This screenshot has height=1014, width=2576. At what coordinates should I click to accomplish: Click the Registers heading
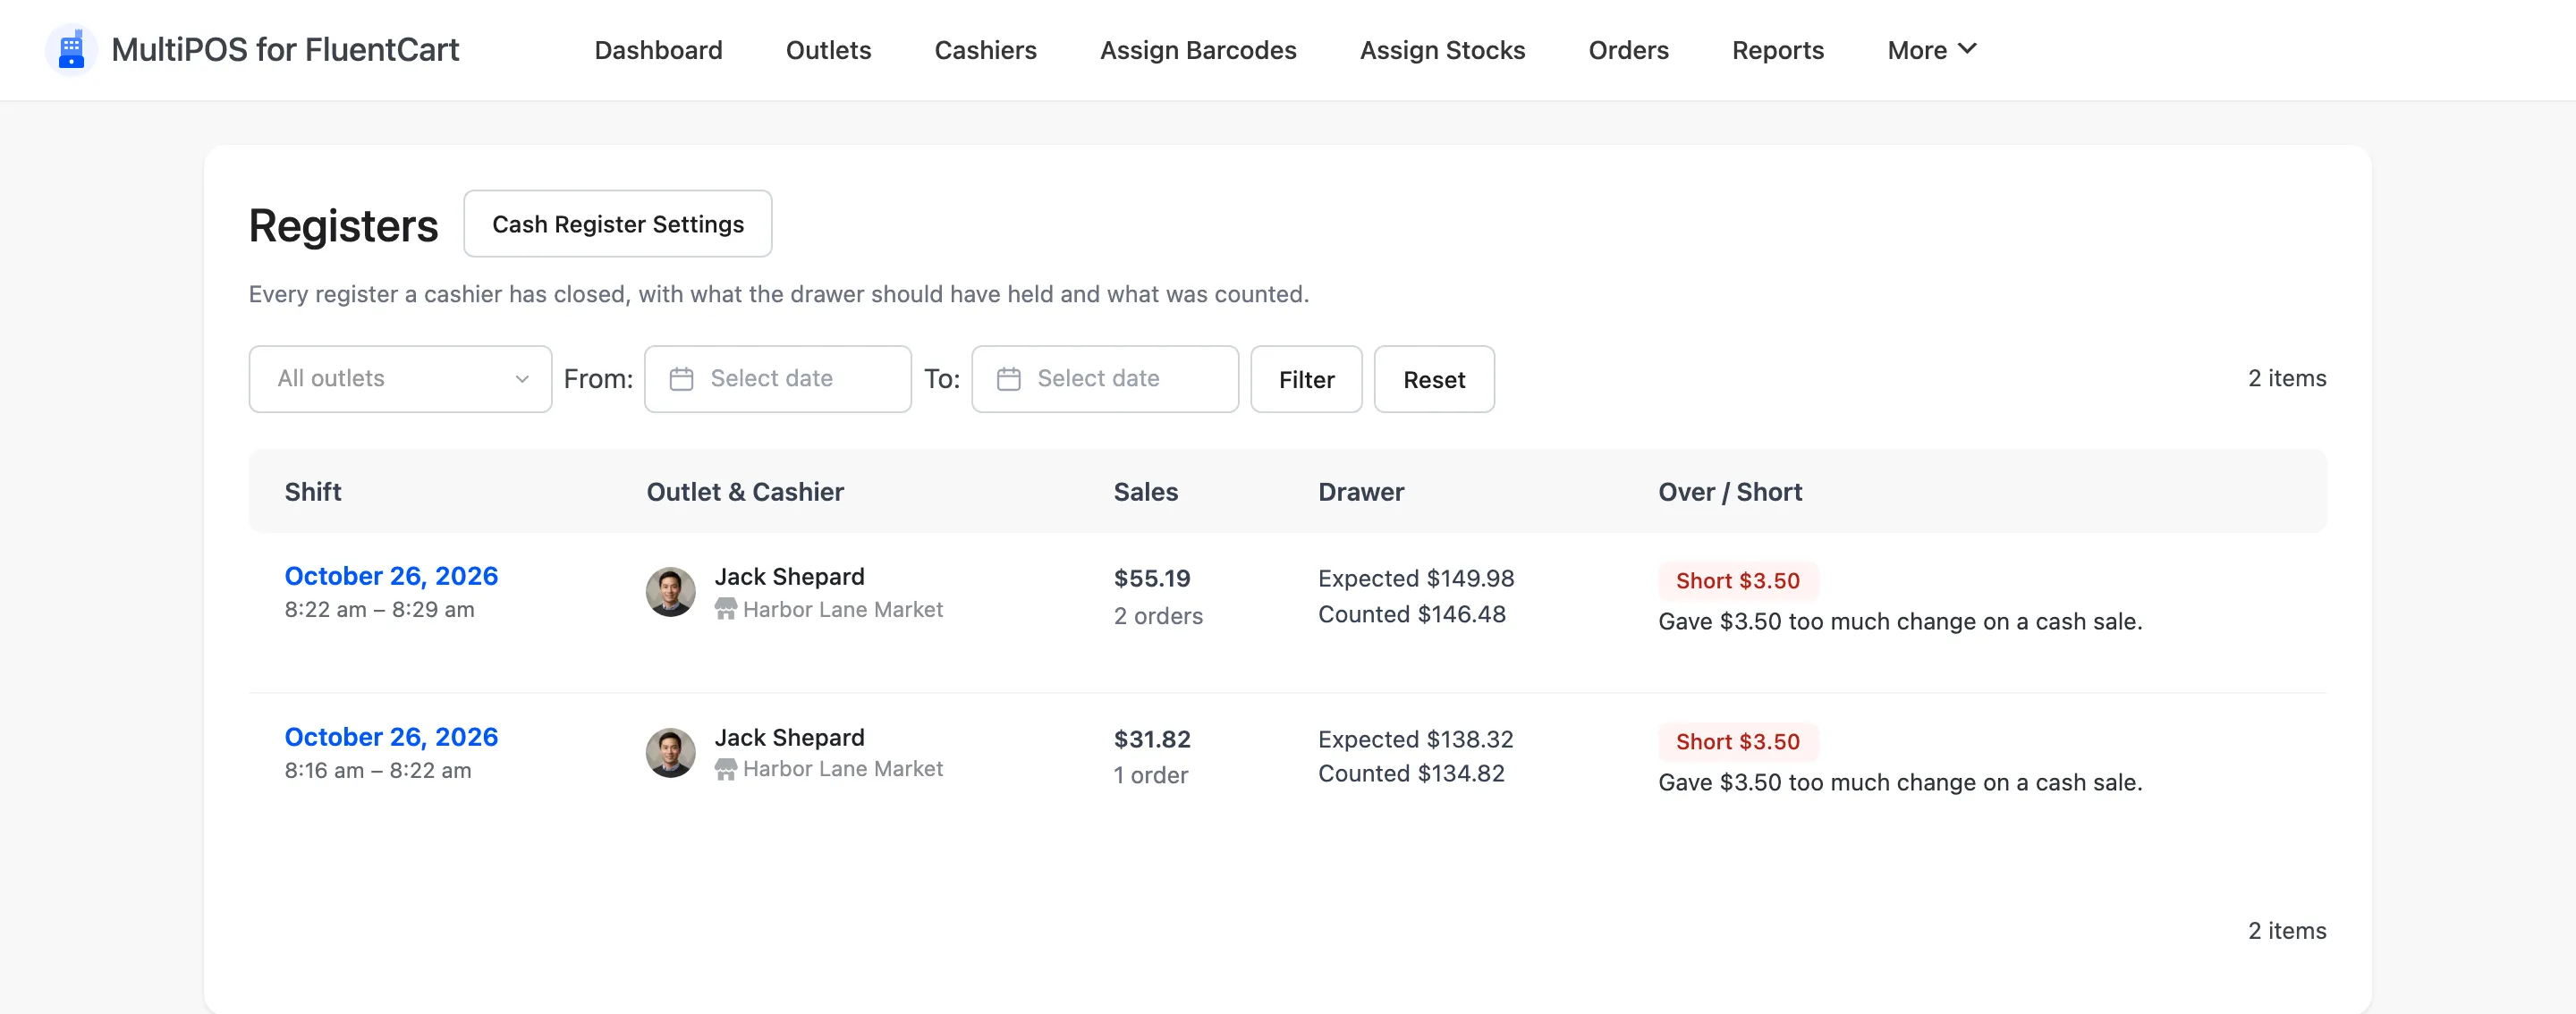tap(343, 225)
